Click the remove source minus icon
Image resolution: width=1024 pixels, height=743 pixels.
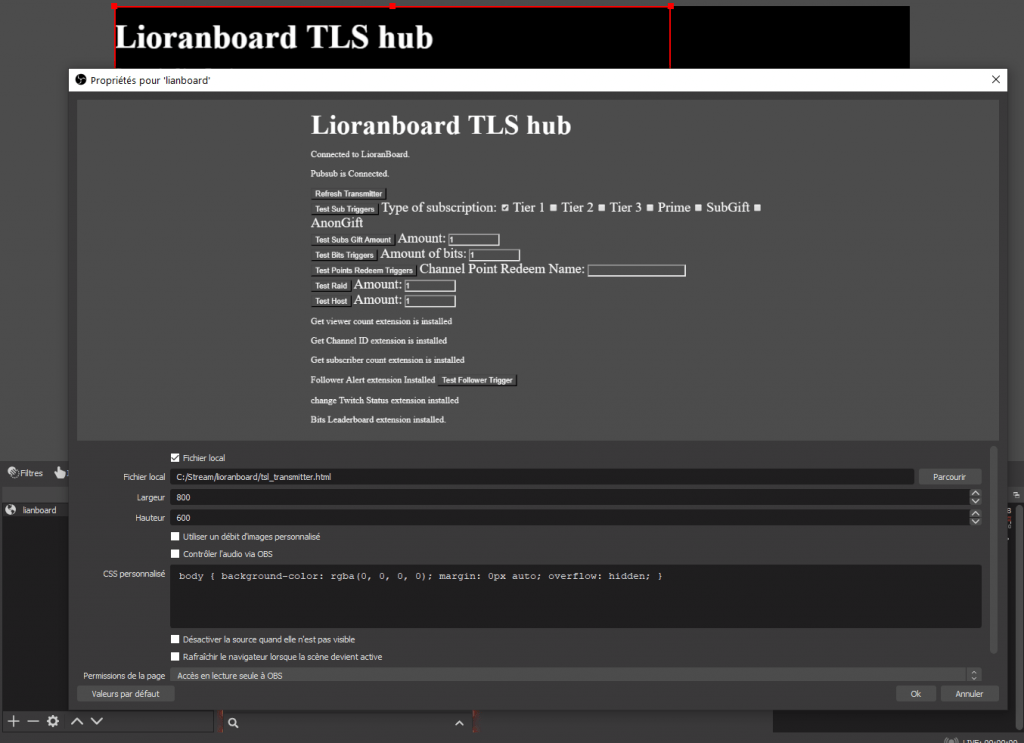[x=33, y=721]
